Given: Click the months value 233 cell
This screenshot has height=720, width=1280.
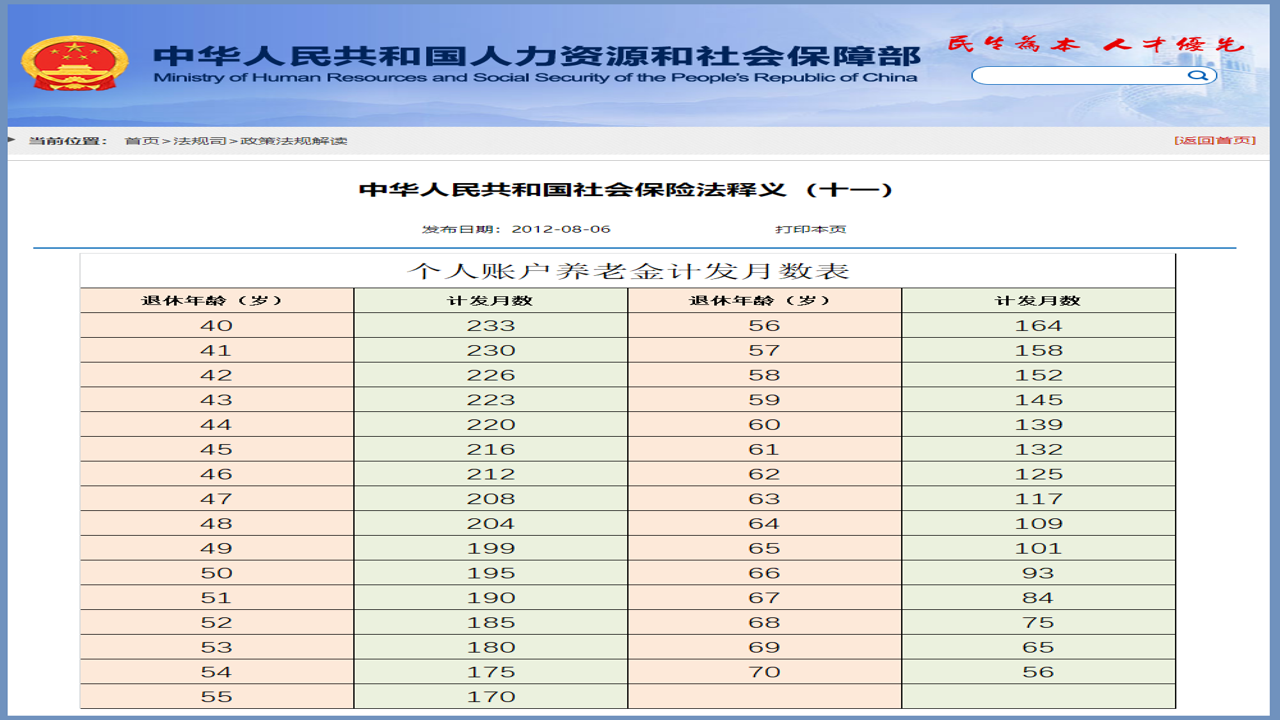Looking at the screenshot, I should [491, 325].
